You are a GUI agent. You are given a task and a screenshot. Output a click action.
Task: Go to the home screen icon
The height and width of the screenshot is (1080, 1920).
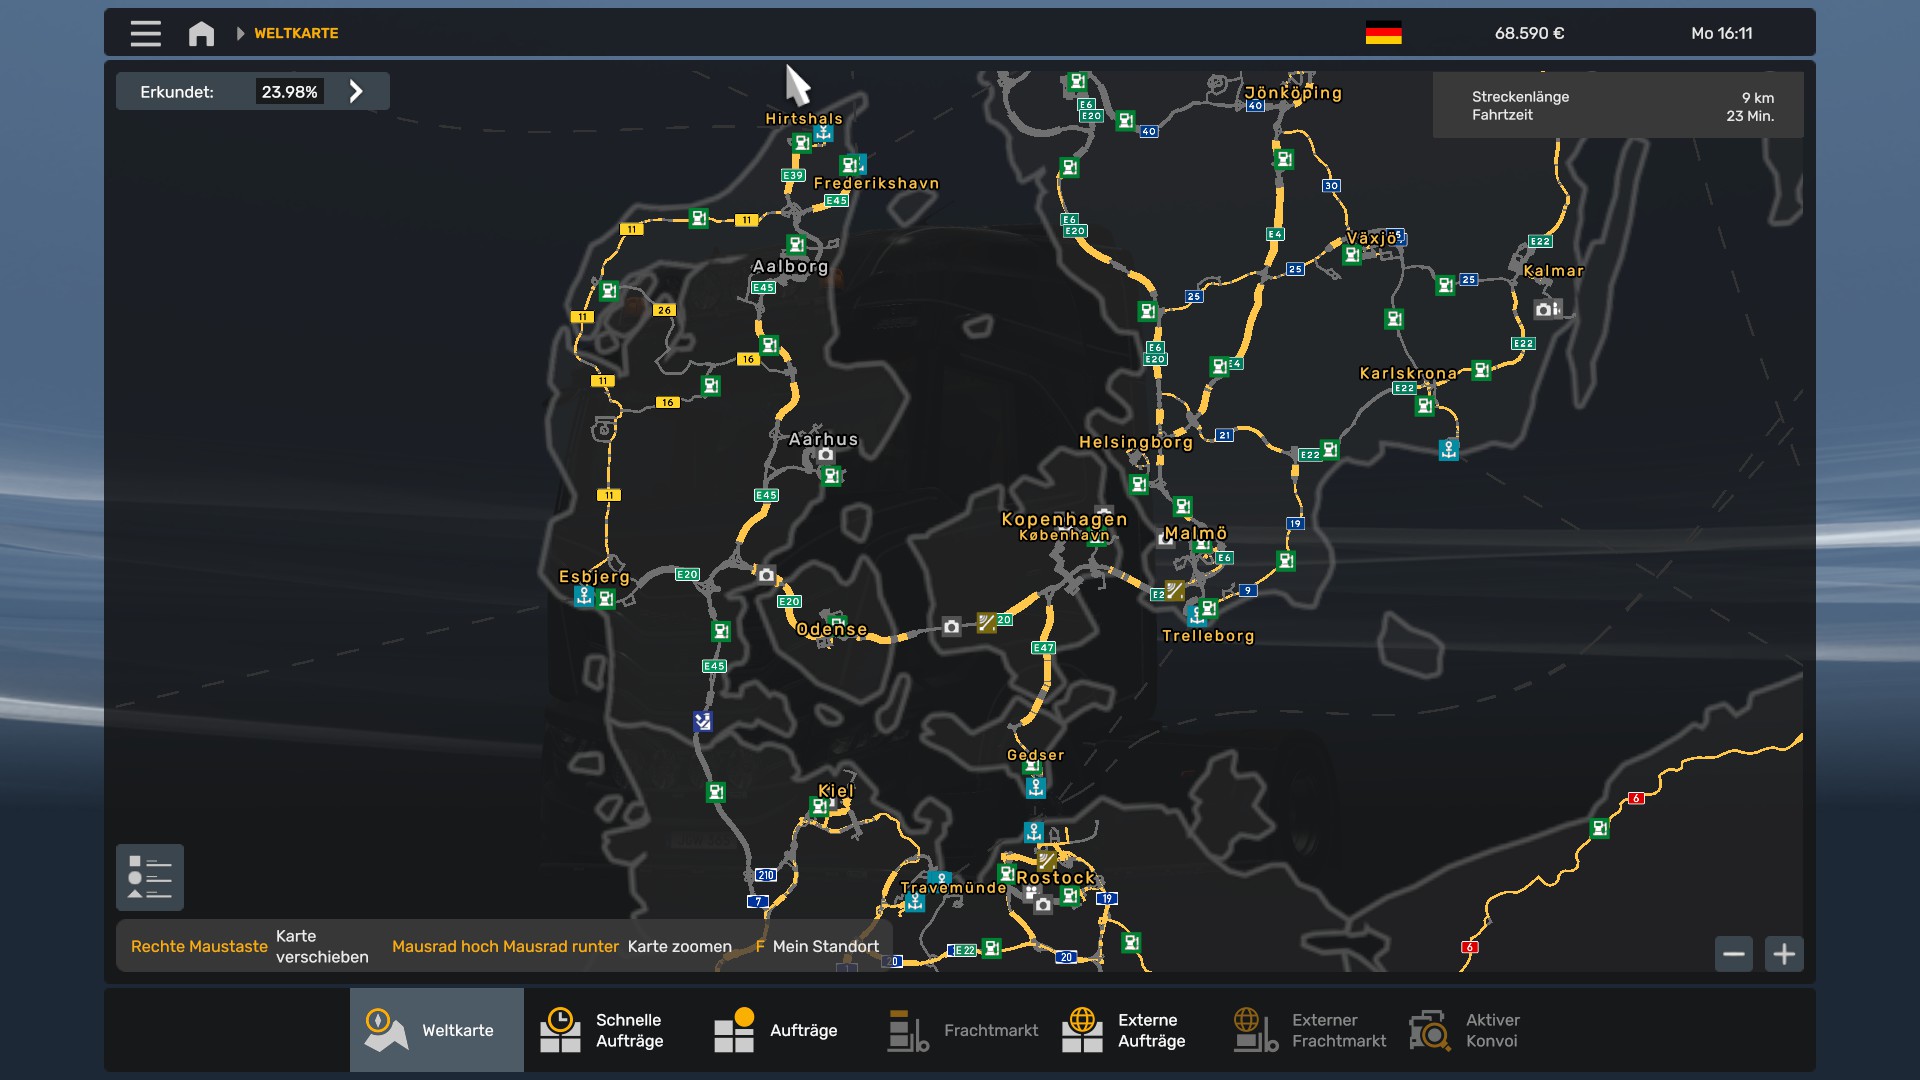pos(201,33)
